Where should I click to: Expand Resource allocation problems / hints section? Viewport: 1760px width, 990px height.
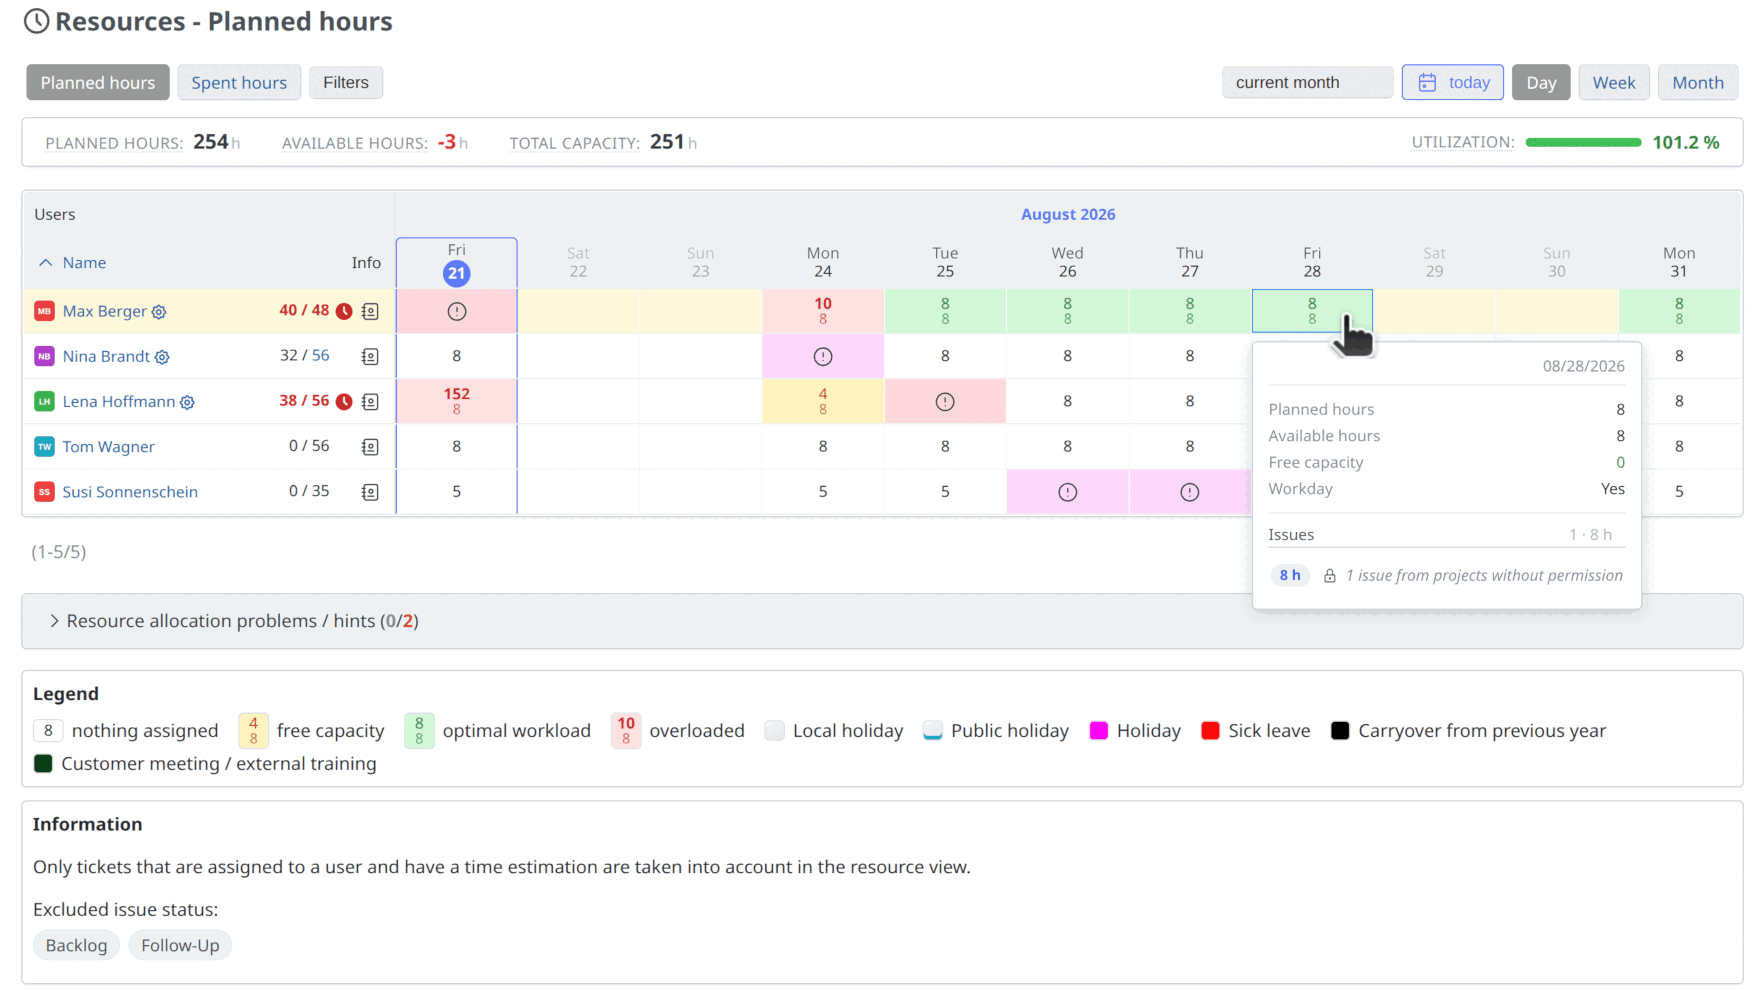click(x=234, y=621)
